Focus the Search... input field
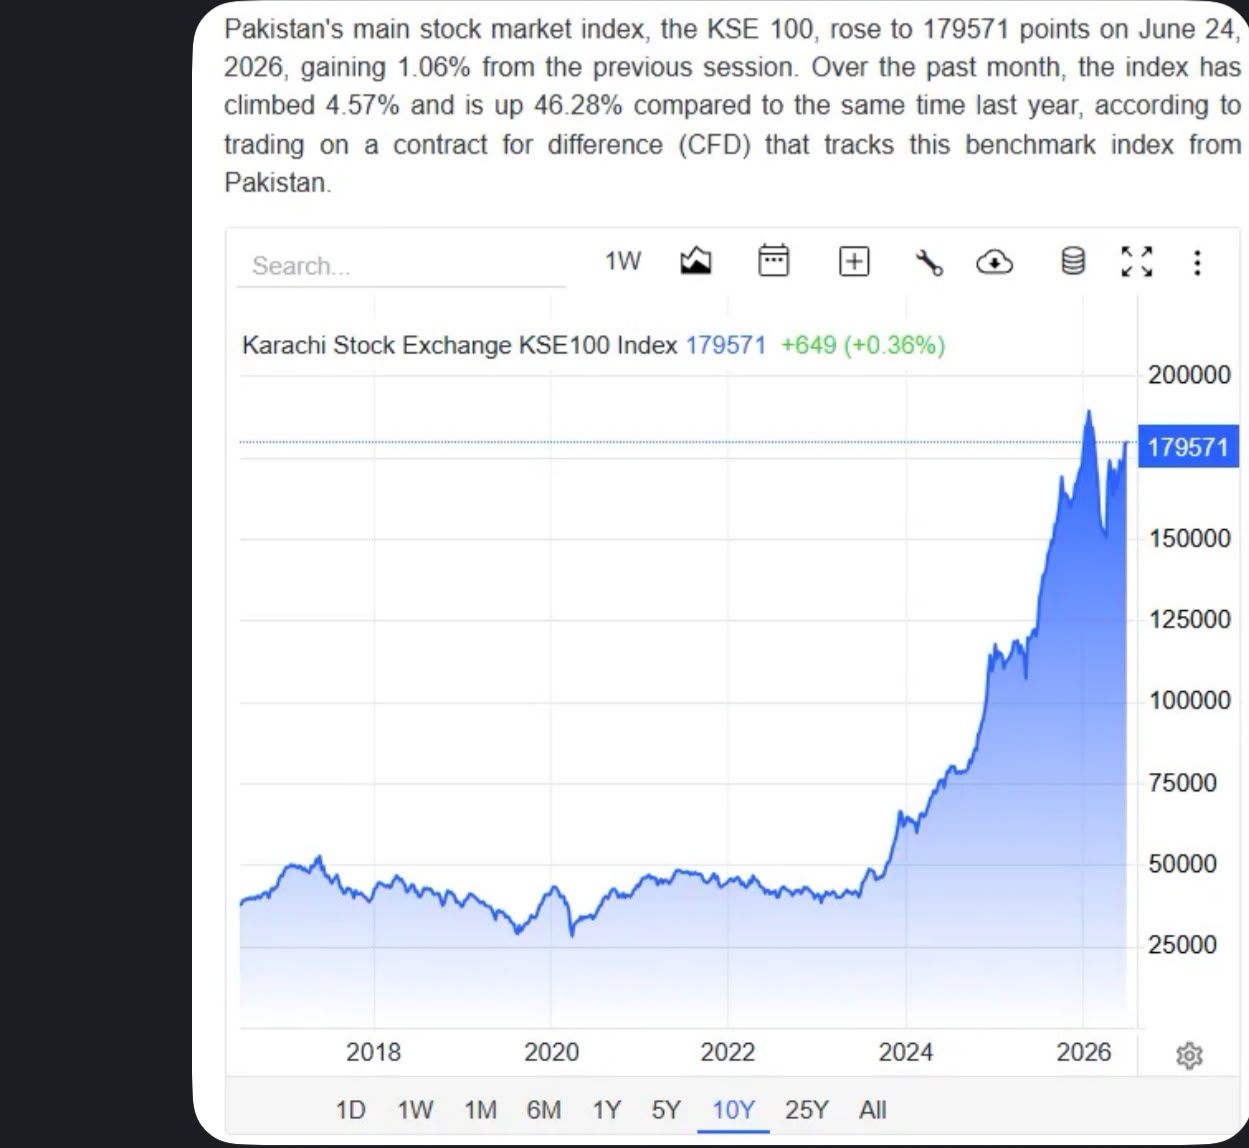1249x1148 pixels. point(401,266)
